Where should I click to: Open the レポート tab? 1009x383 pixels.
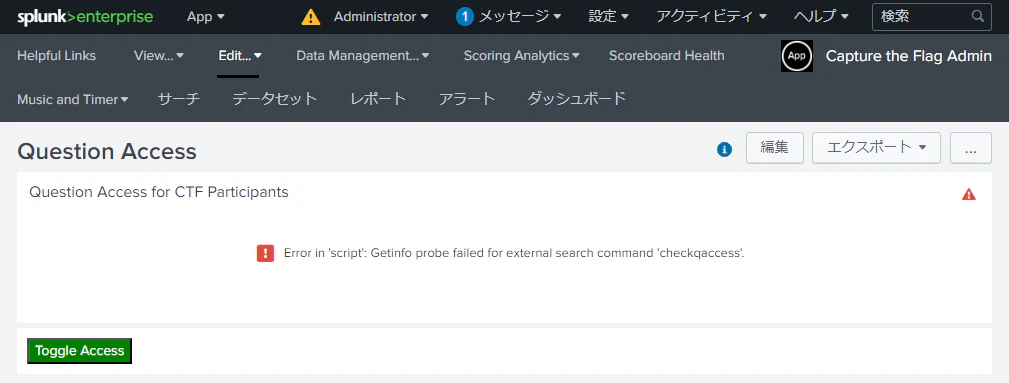click(x=378, y=99)
